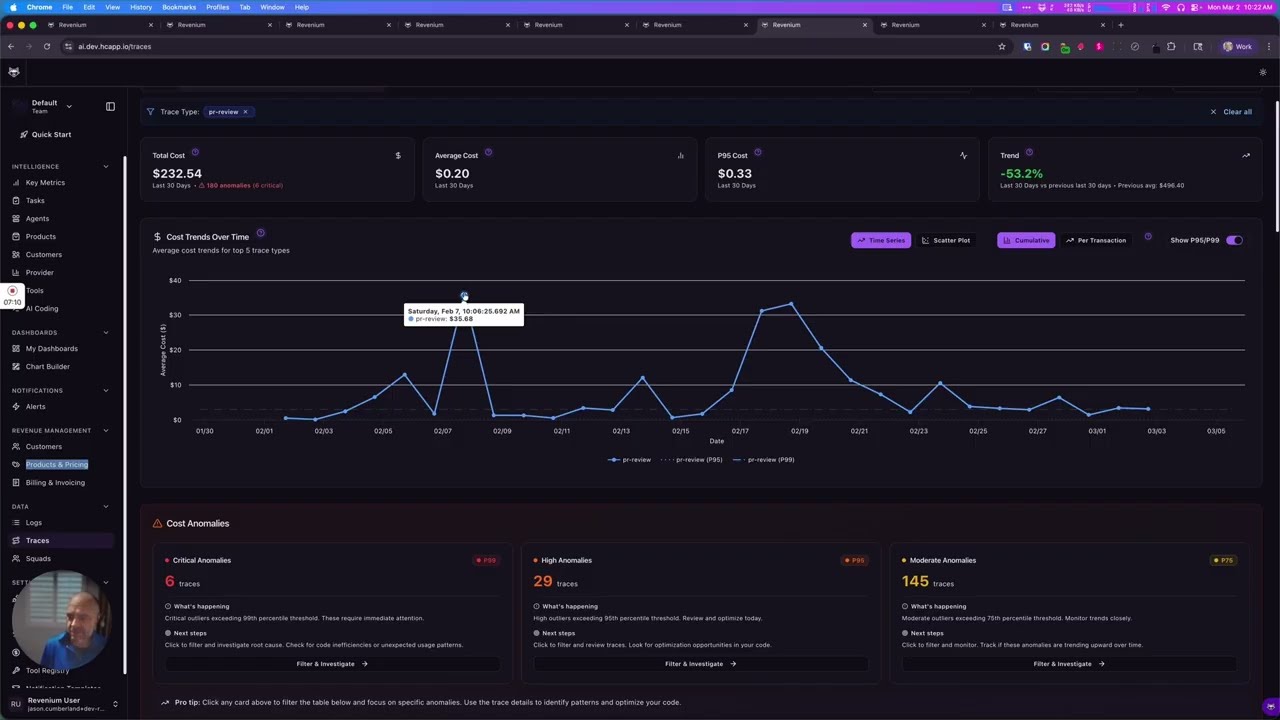Click the Cost Trends Over Time info icon

point(260,234)
